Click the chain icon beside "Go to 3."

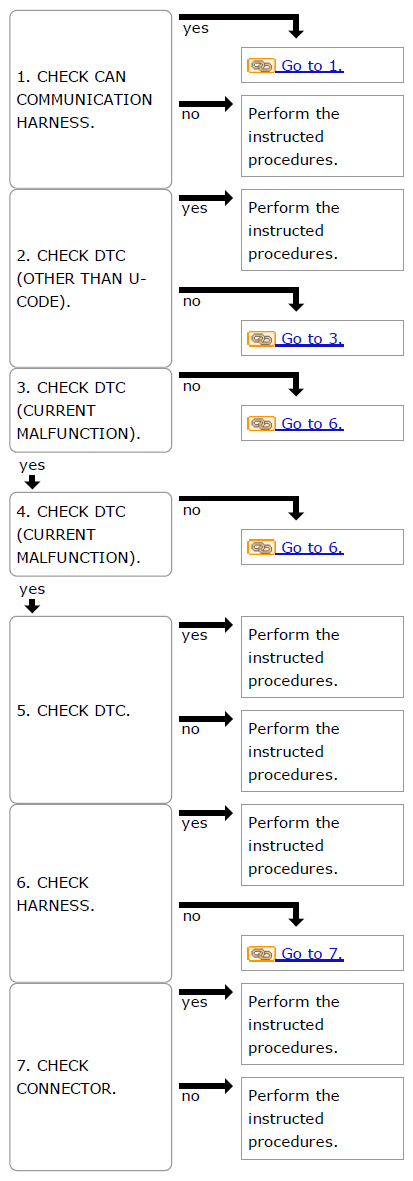pyautogui.click(x=261, y=339)
